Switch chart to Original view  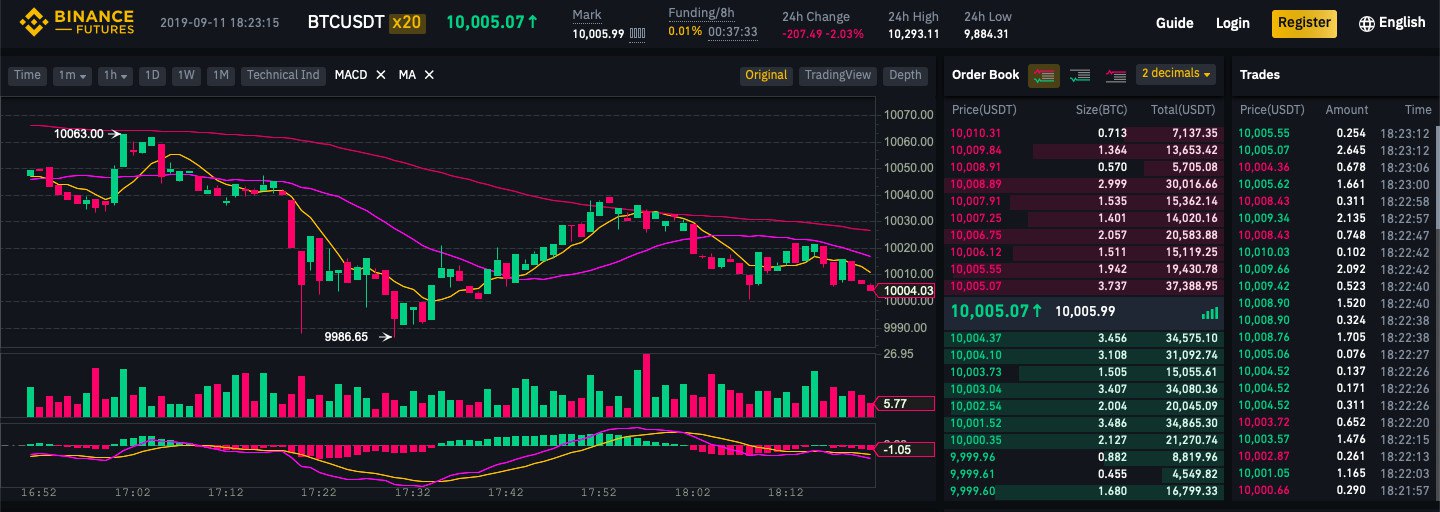(766, 75)
